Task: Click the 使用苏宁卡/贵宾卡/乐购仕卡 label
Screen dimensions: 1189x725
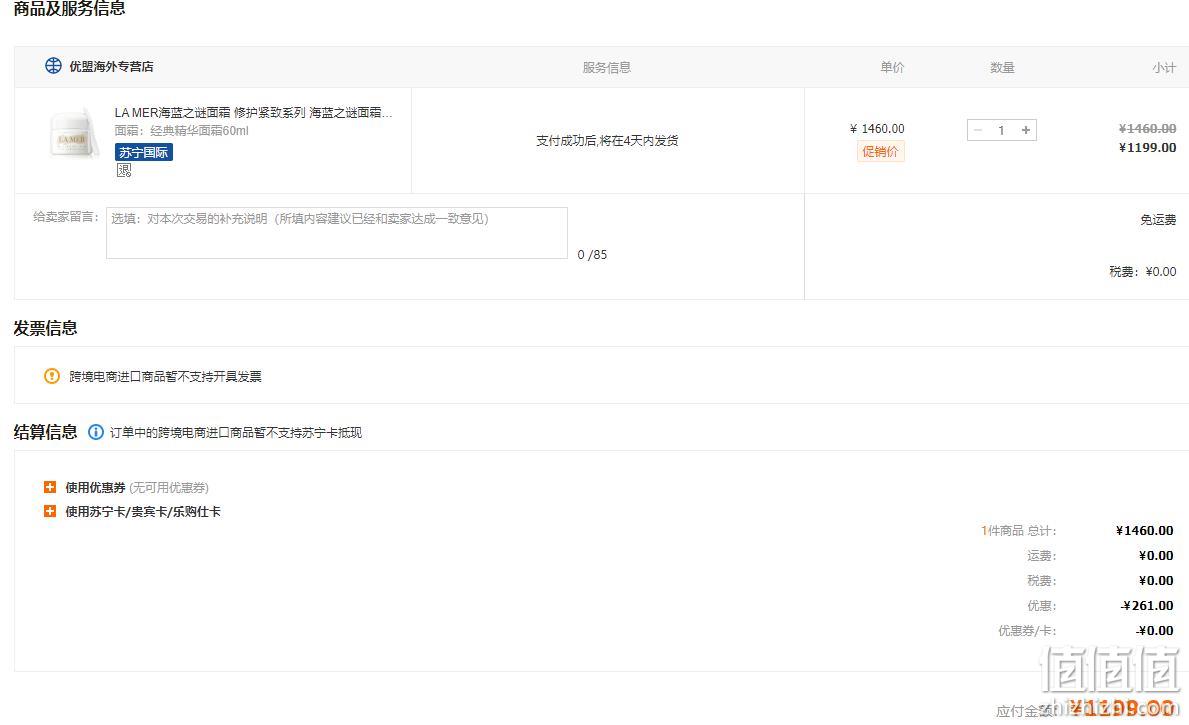Action: coord(143,512)
